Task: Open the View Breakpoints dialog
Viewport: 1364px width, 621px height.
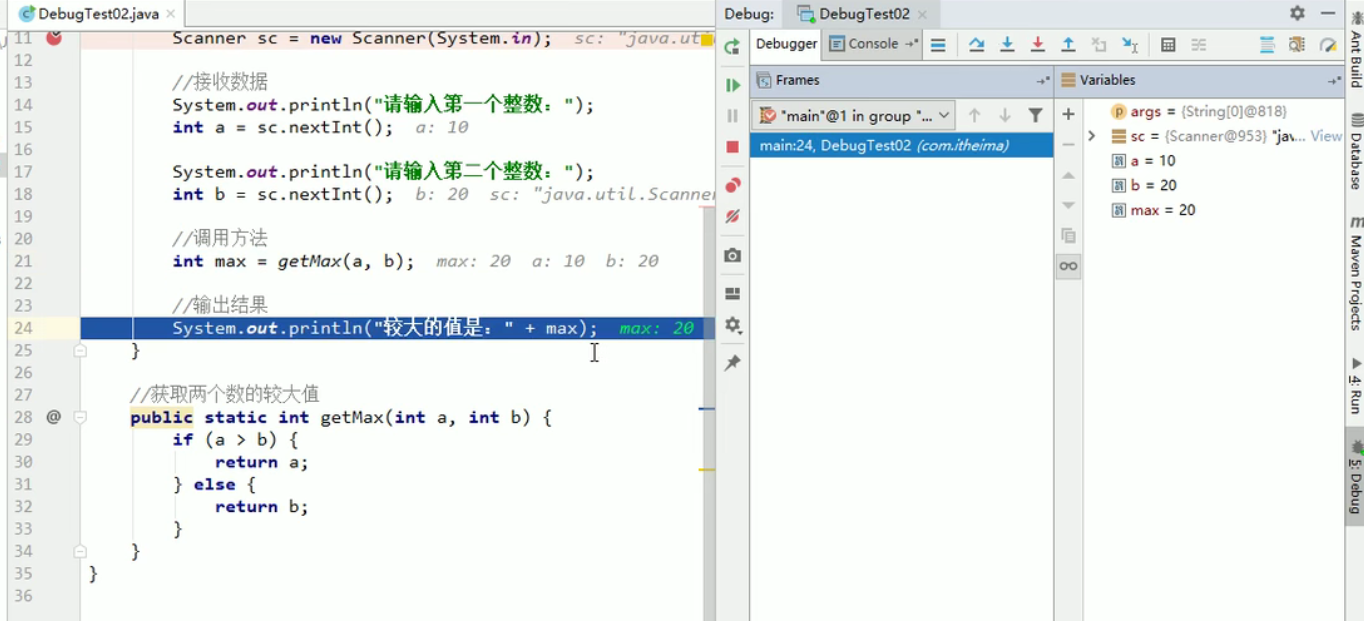Action: click(732, 184)
